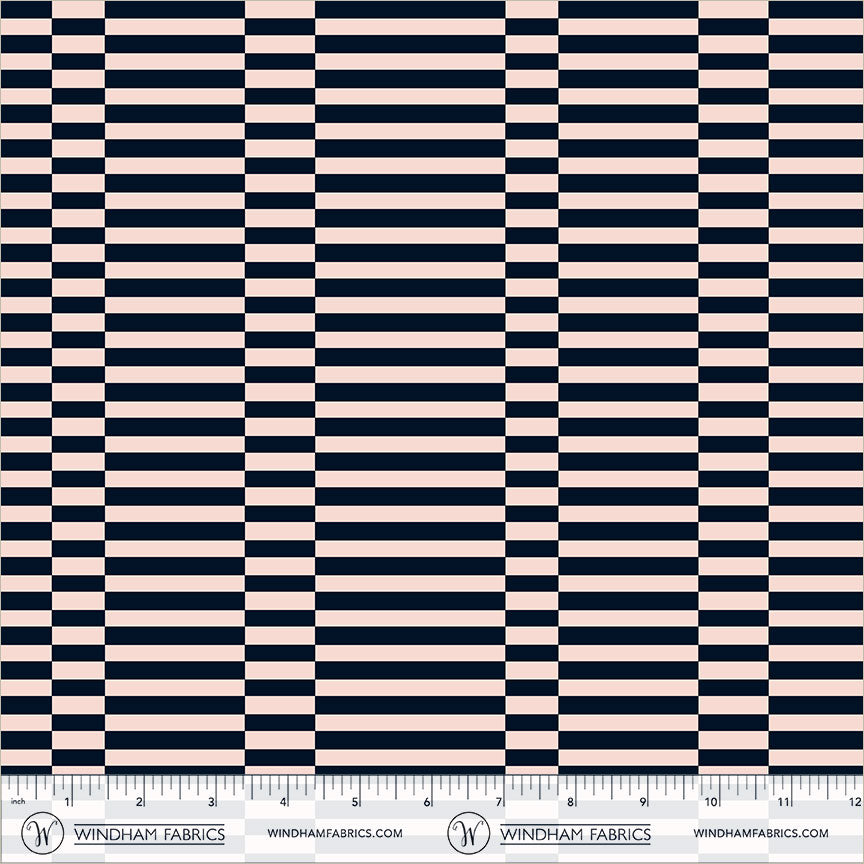Click the number 2 on the ruler
This screenshot has height=864, width=864.
tap(140, 802)
